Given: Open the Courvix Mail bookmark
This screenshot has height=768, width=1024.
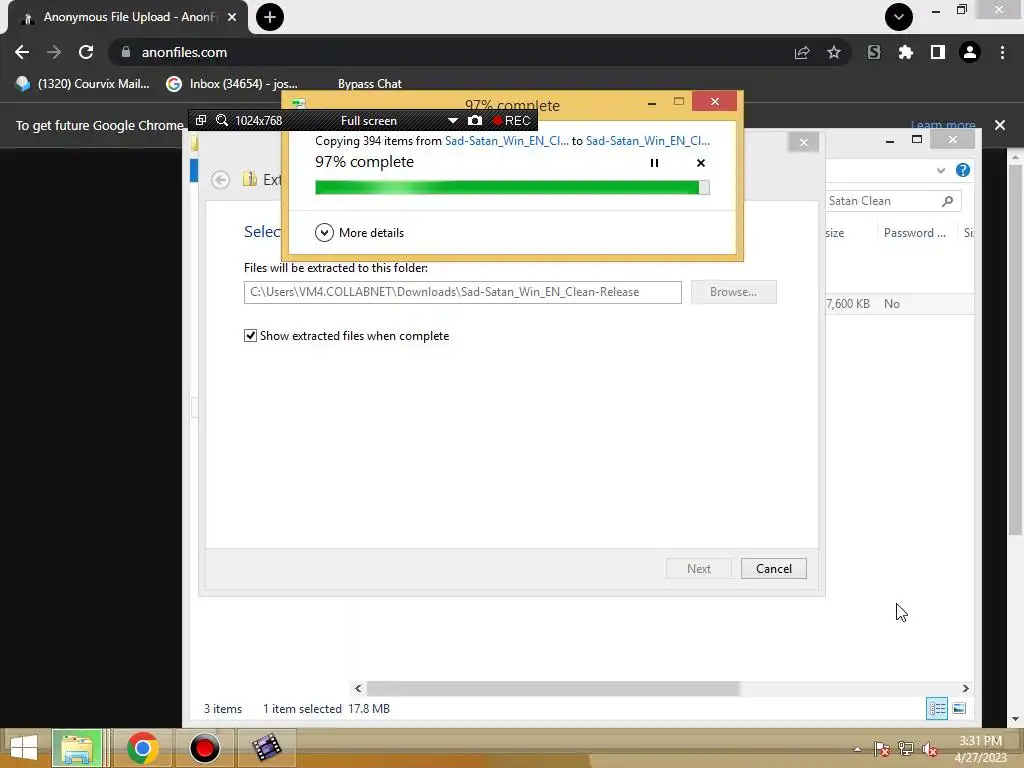Looking at the screenshot, I should pyautogui.click(x=83, y=84).
